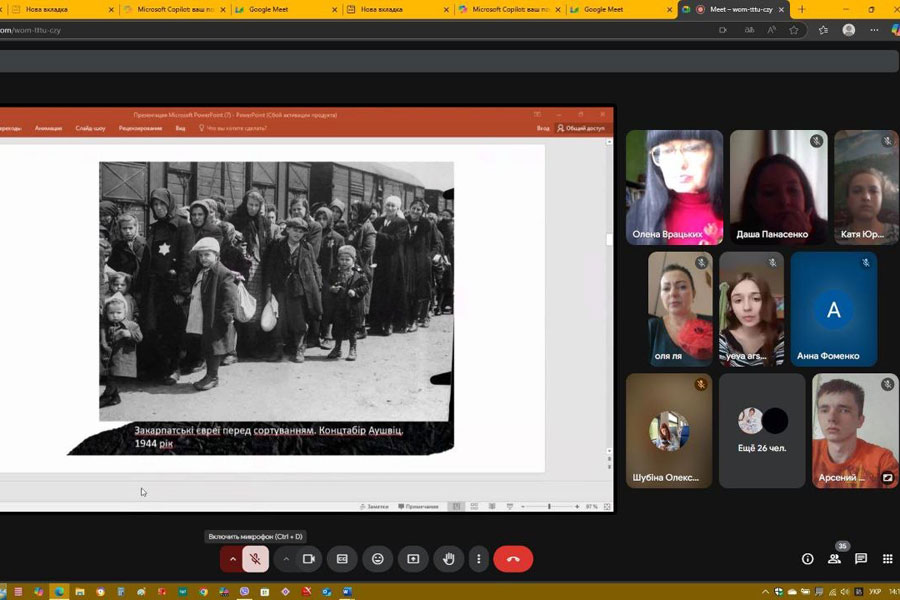
Task: Show the participants list
Action: [x=834, y=559]
